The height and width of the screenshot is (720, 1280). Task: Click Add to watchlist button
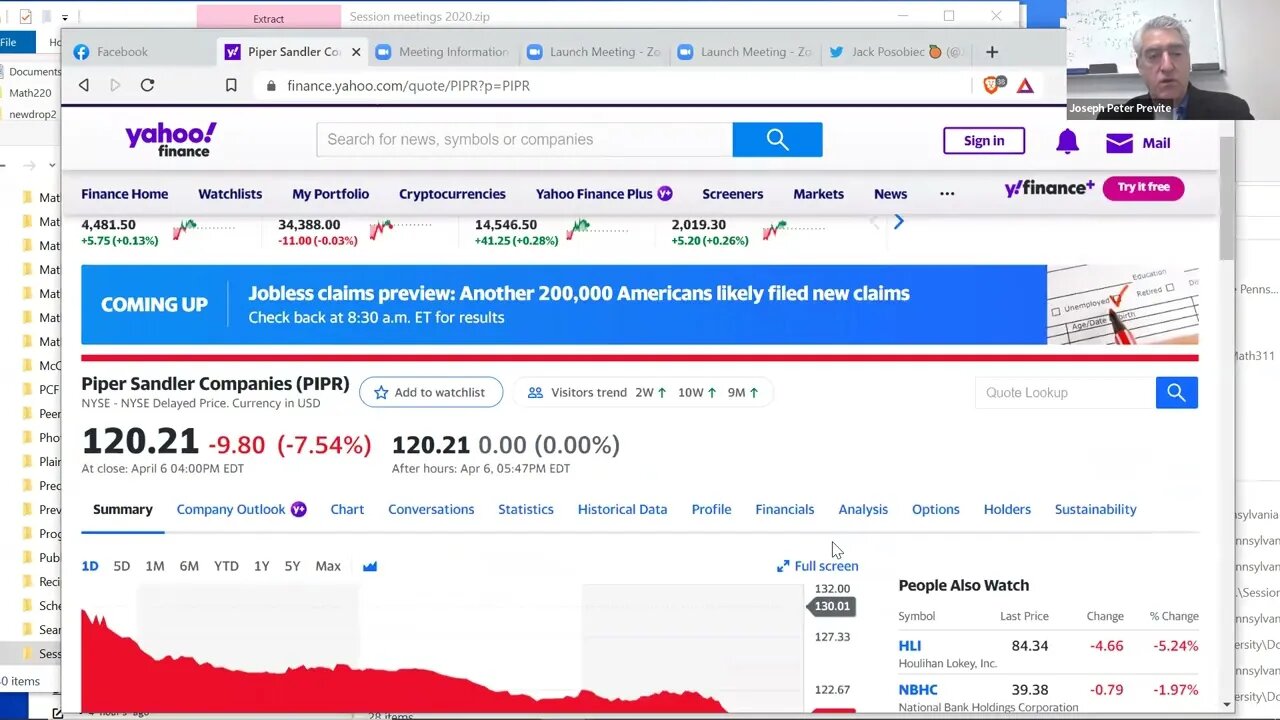tap(431, 392)
